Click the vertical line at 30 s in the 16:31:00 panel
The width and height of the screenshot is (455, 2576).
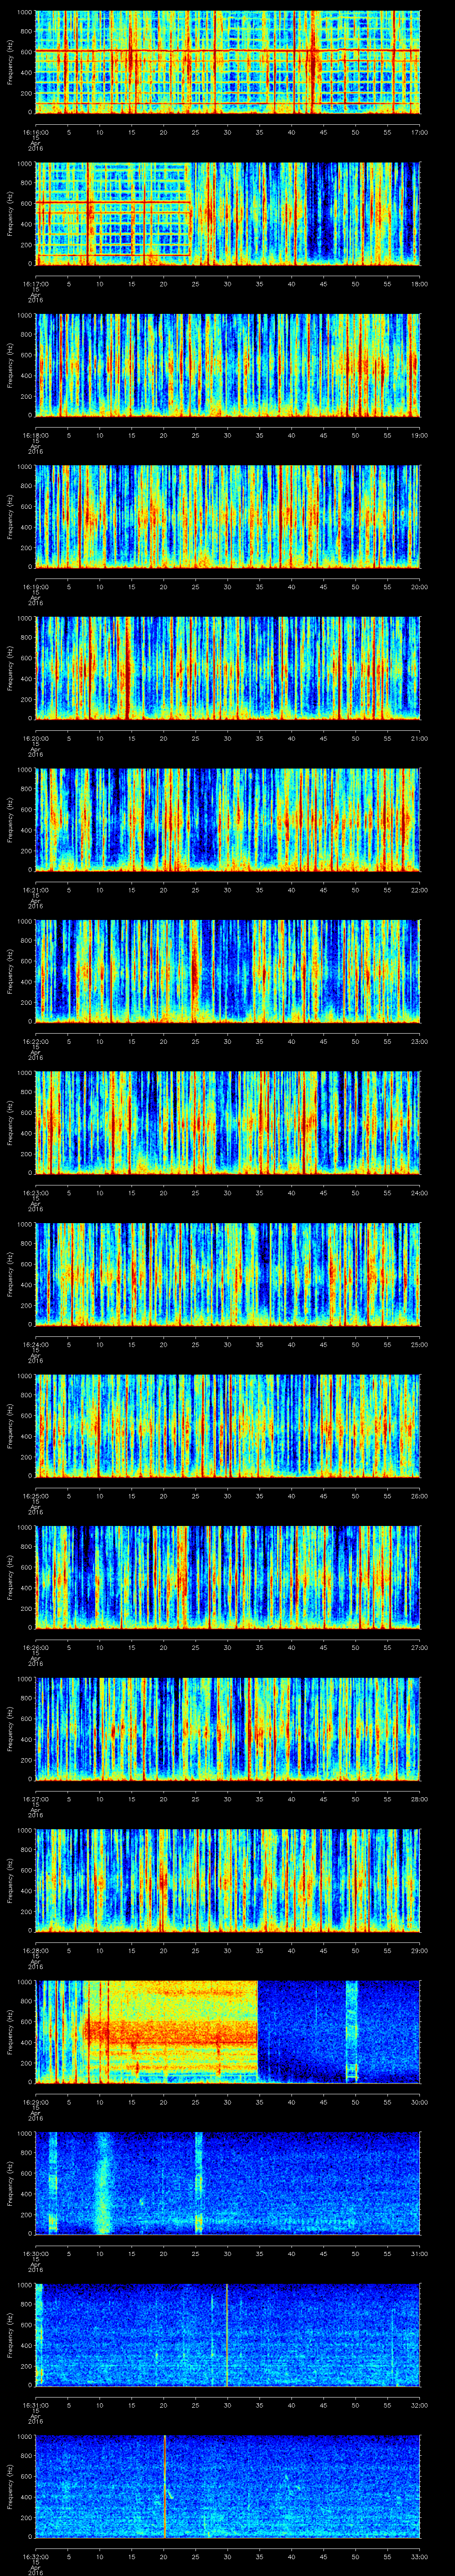coord(227,2334)
